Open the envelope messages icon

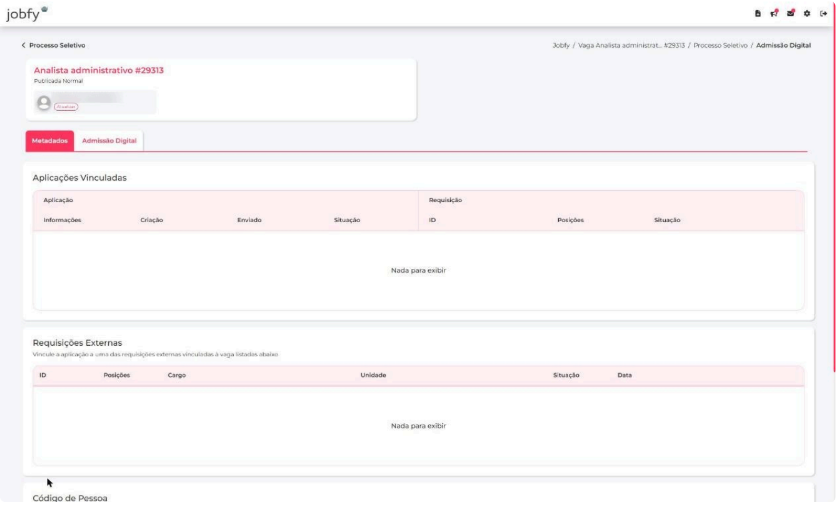click(791, 13)
